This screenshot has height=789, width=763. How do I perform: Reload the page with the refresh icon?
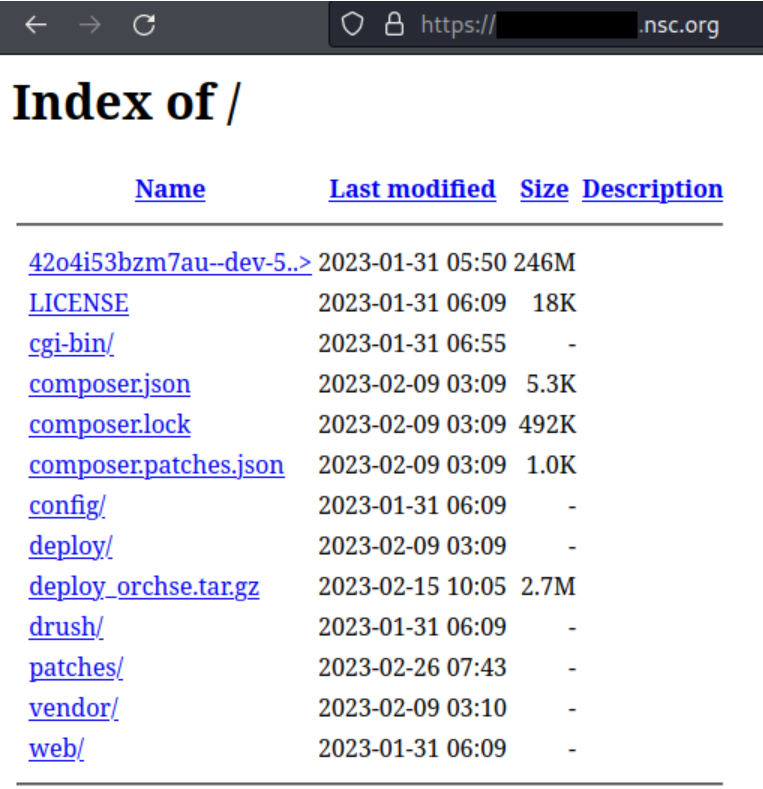click(x=144, y=24)
